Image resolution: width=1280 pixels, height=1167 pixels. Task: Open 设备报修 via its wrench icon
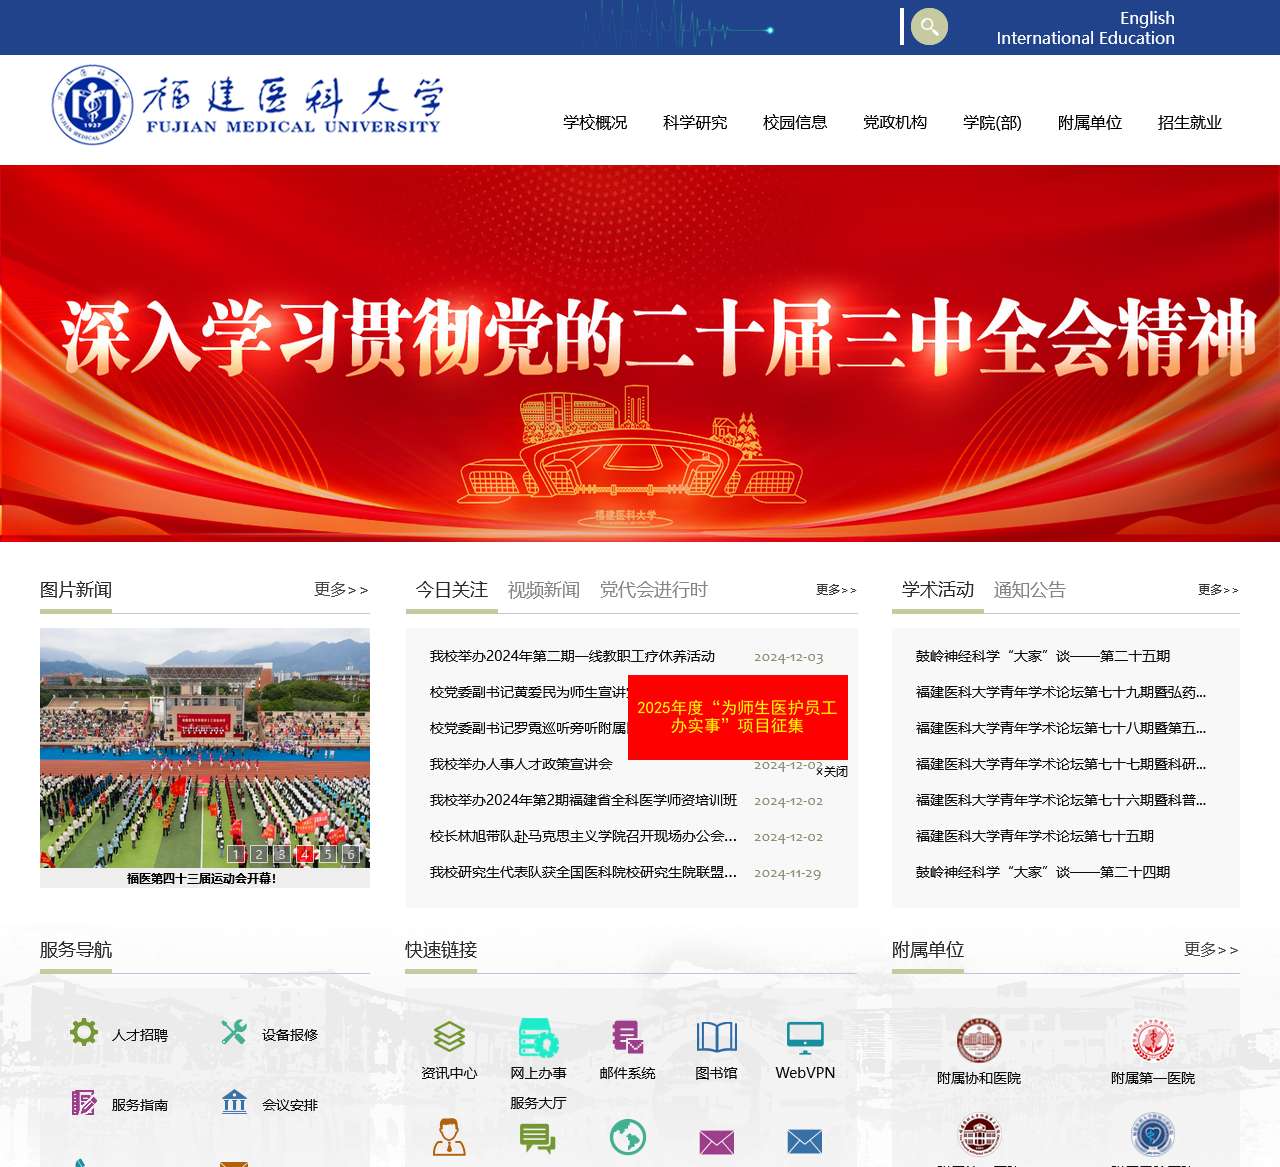click(x=234, y=1032)
